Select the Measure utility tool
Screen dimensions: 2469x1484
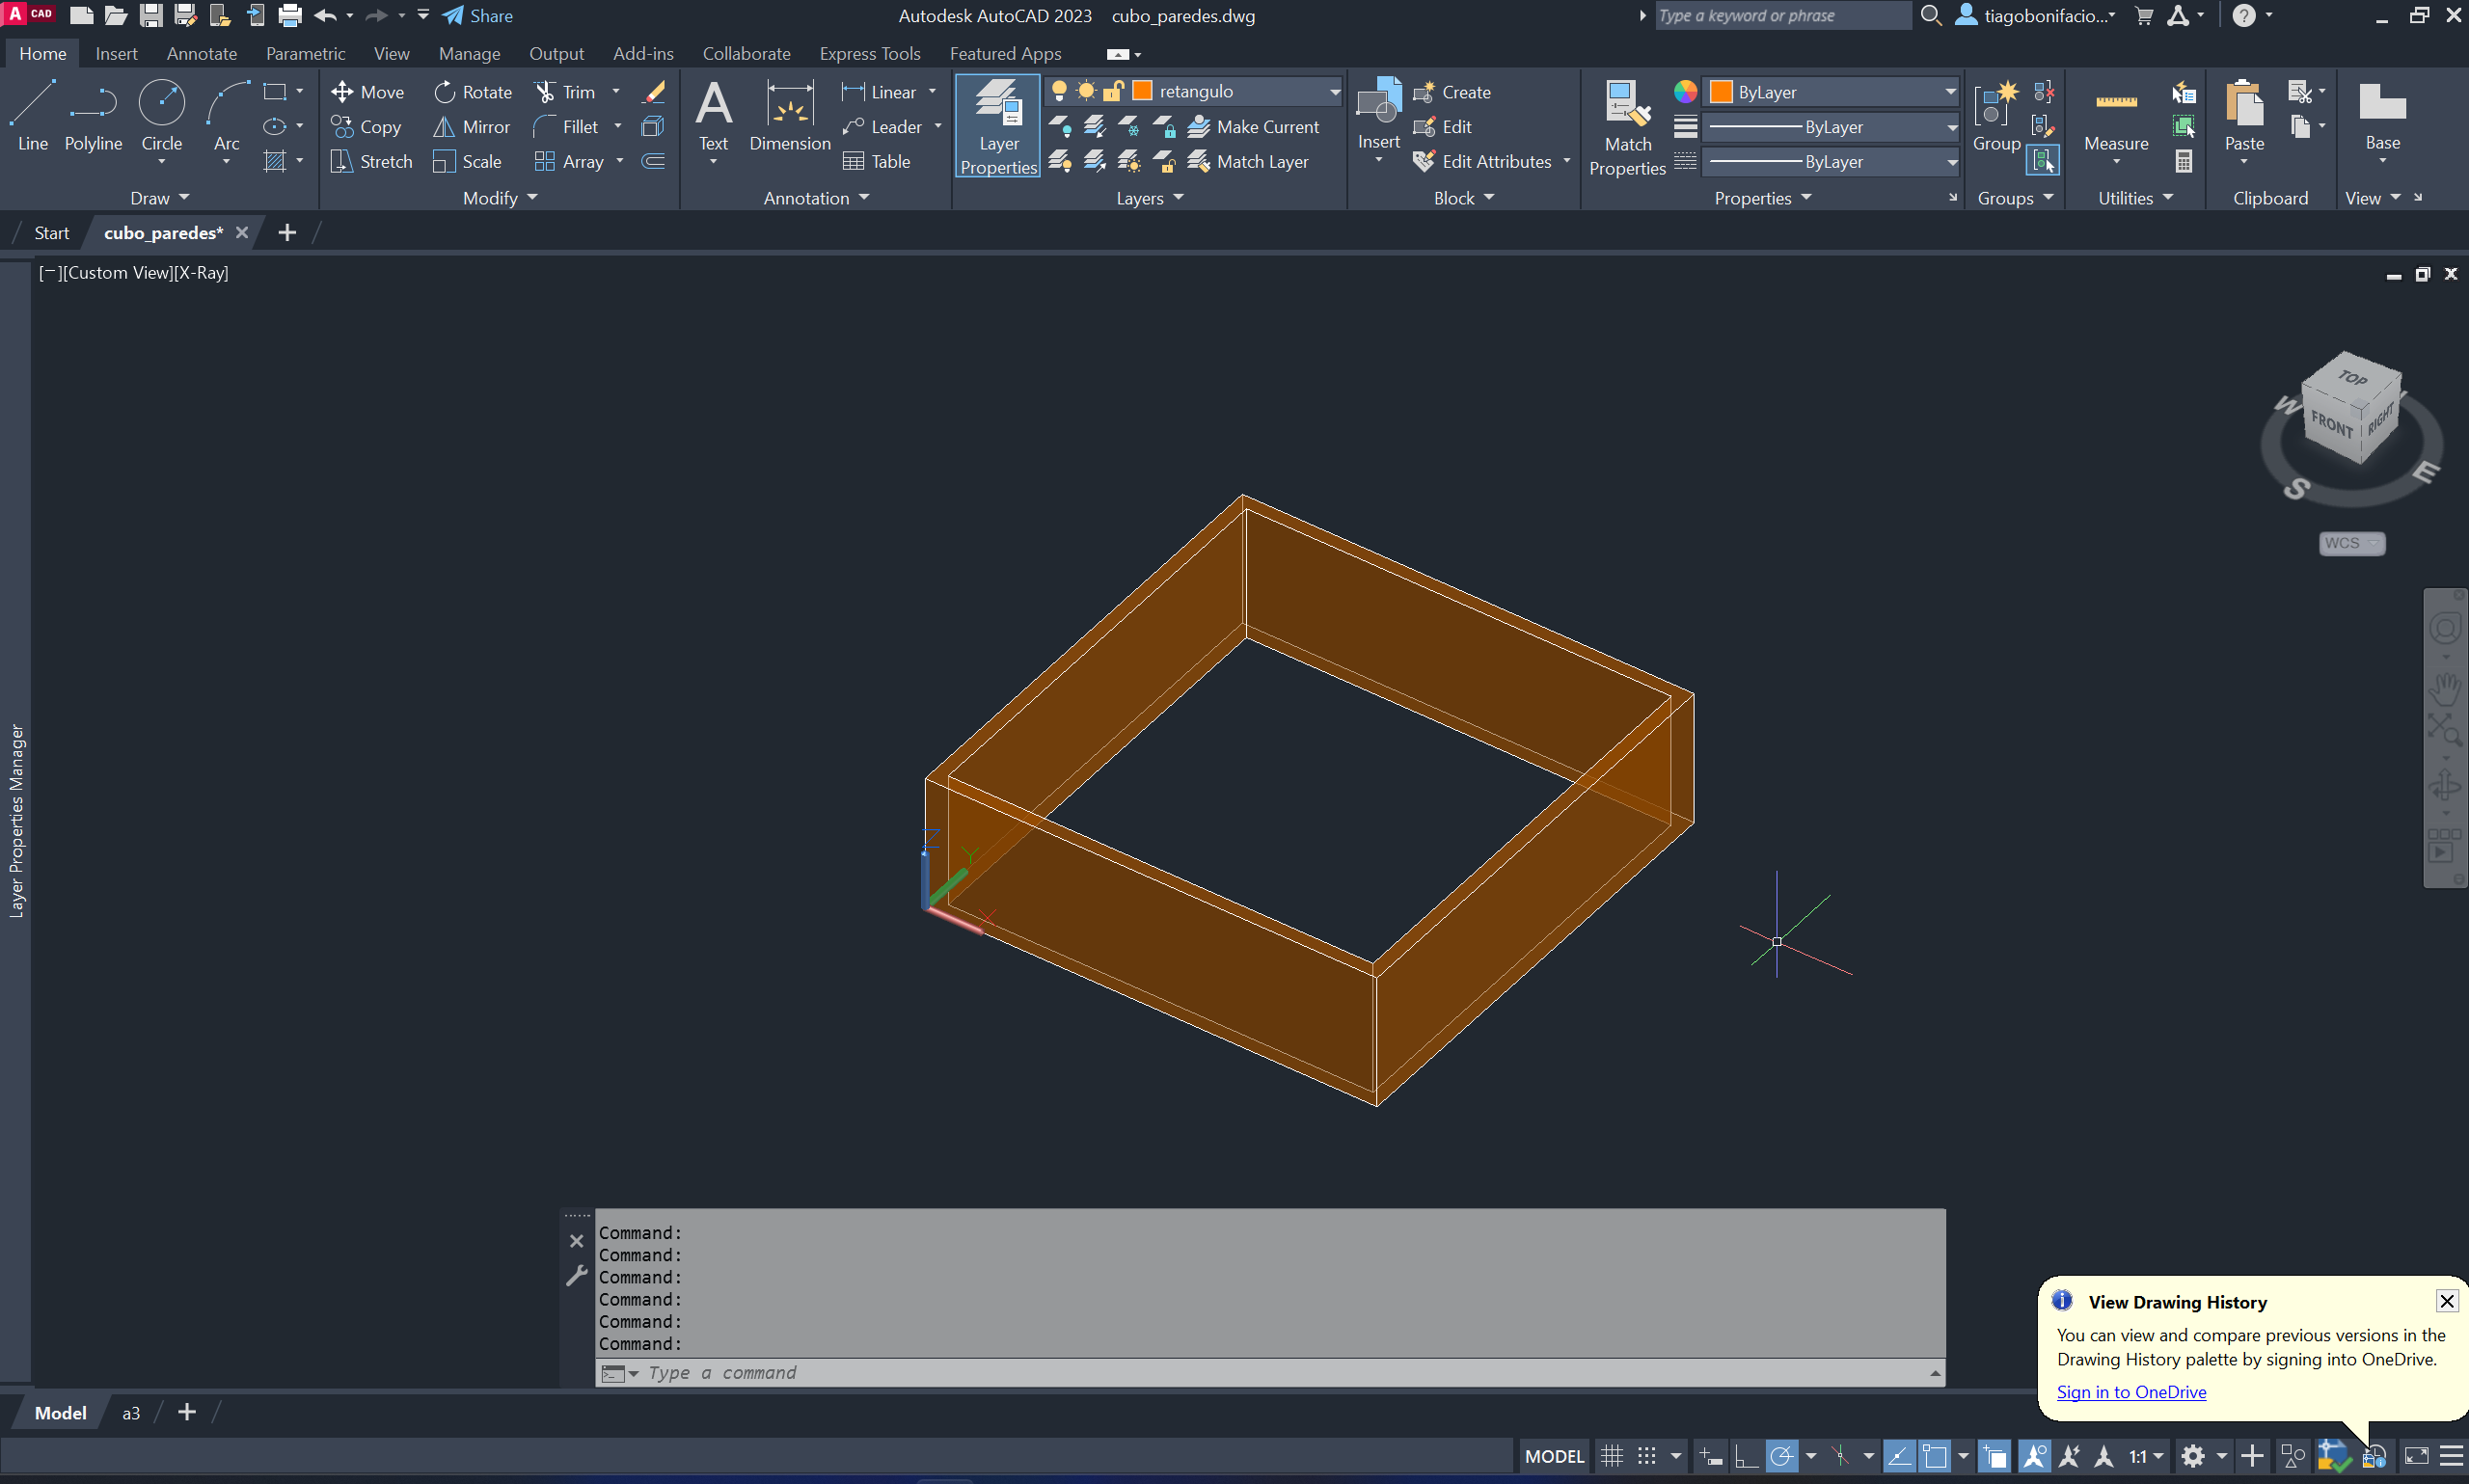(x=2116, y=104)
